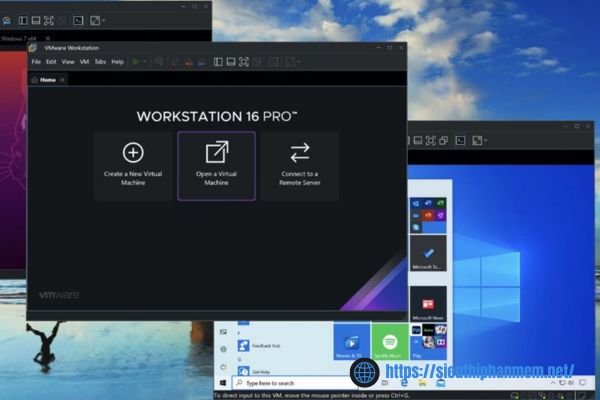Click full screen icon in top-left window

tap(49, 20)
